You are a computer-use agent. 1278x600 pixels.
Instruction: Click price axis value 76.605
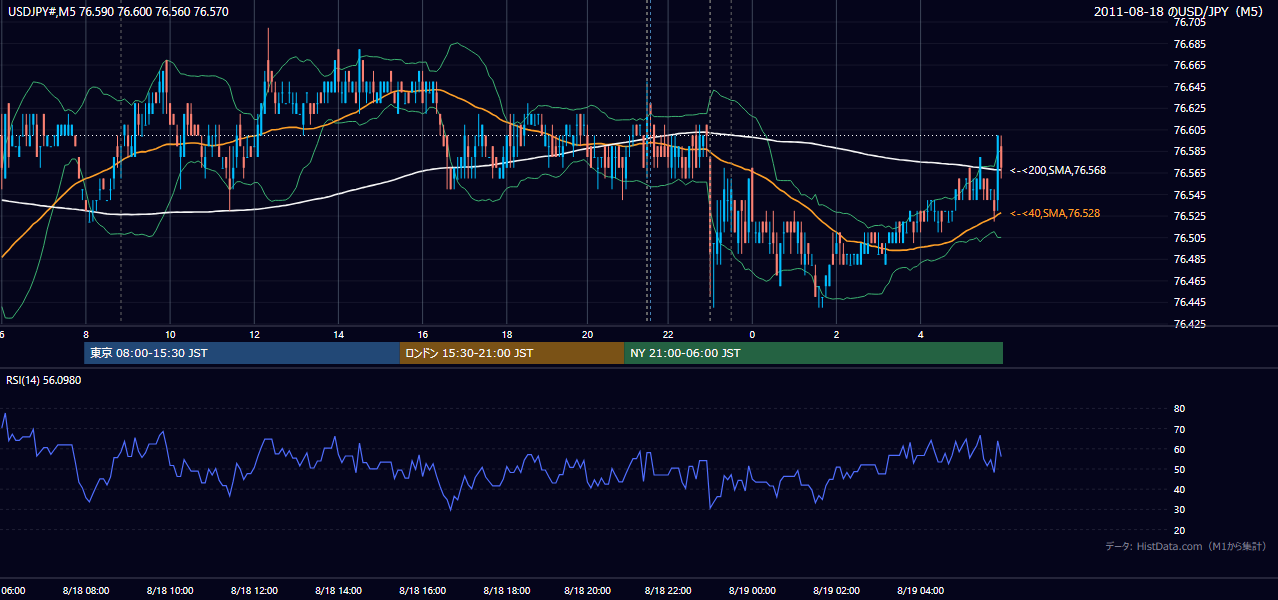pyautogui.click(x=1189, y=131)
